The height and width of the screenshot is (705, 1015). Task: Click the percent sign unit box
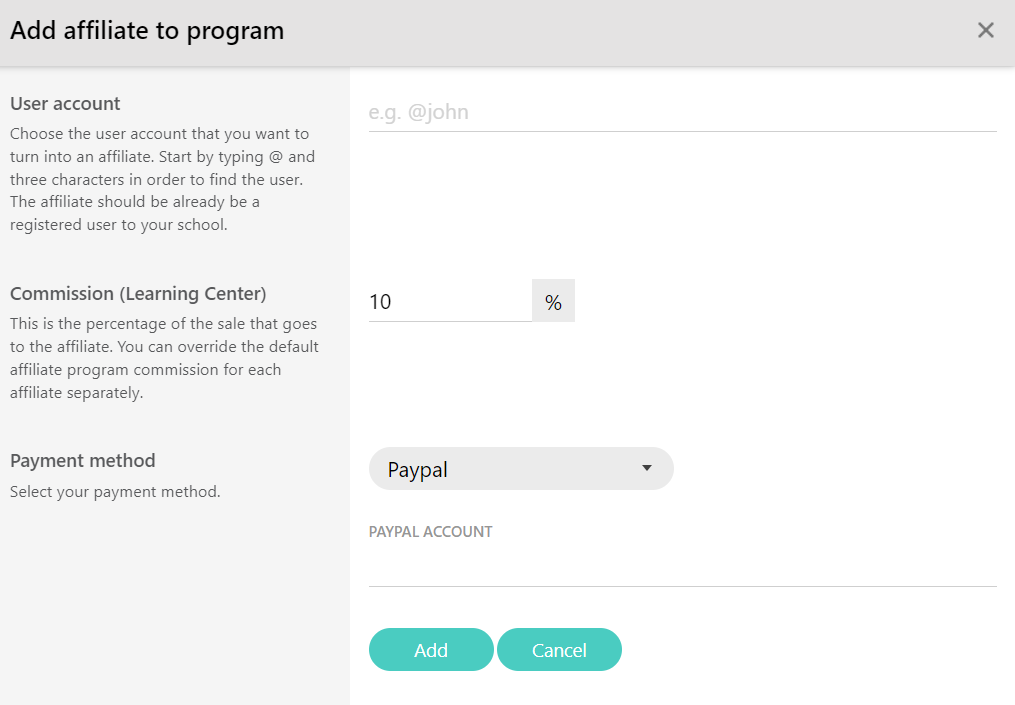tap(553, 301)
